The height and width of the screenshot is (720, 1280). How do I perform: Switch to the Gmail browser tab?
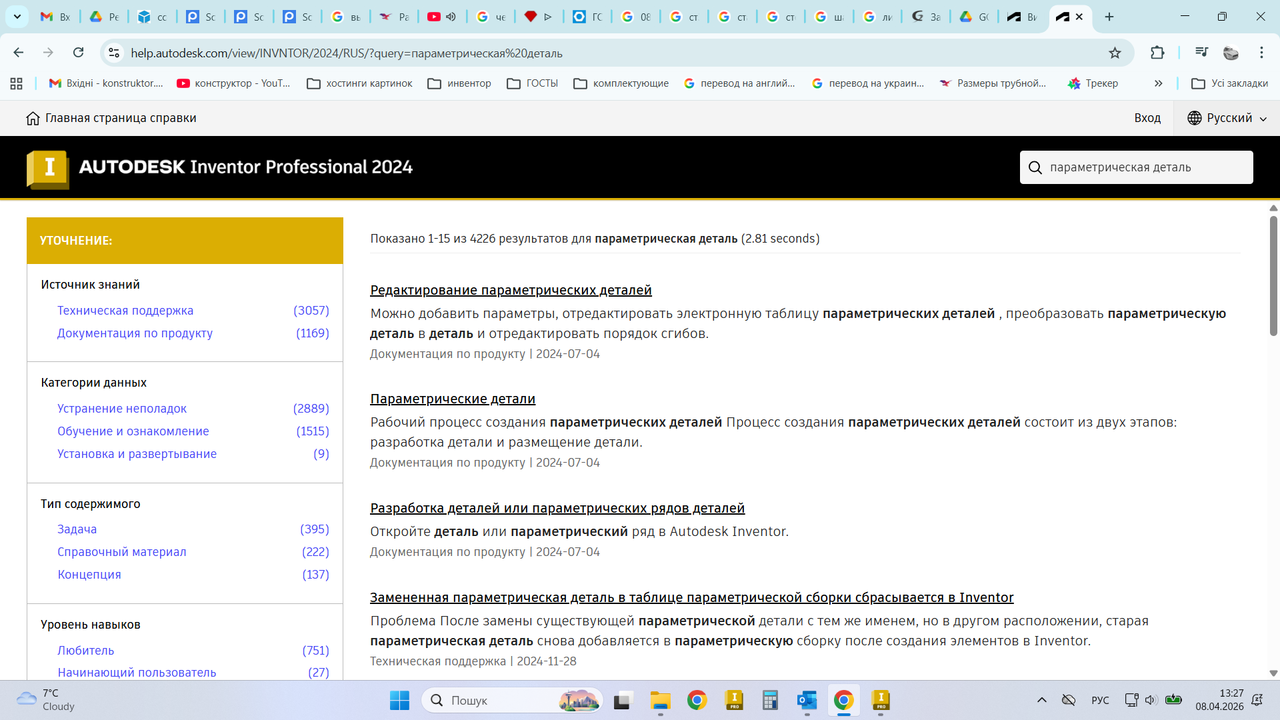click(x=56, y=17)
